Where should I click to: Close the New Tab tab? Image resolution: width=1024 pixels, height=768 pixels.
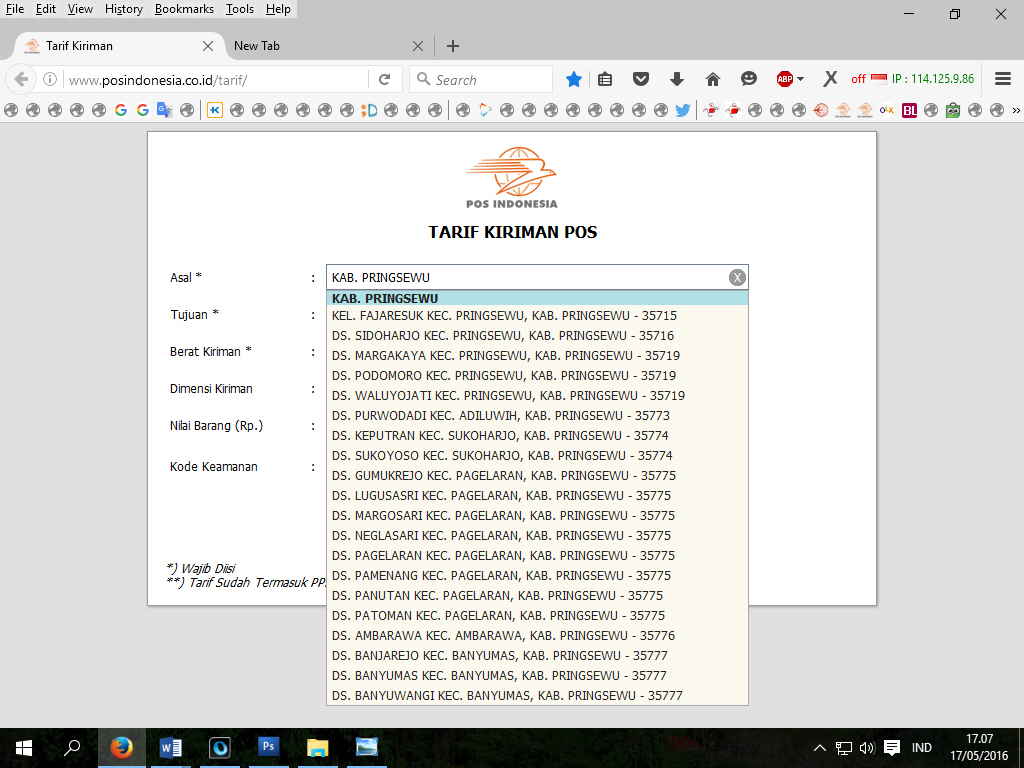(418, 46)
